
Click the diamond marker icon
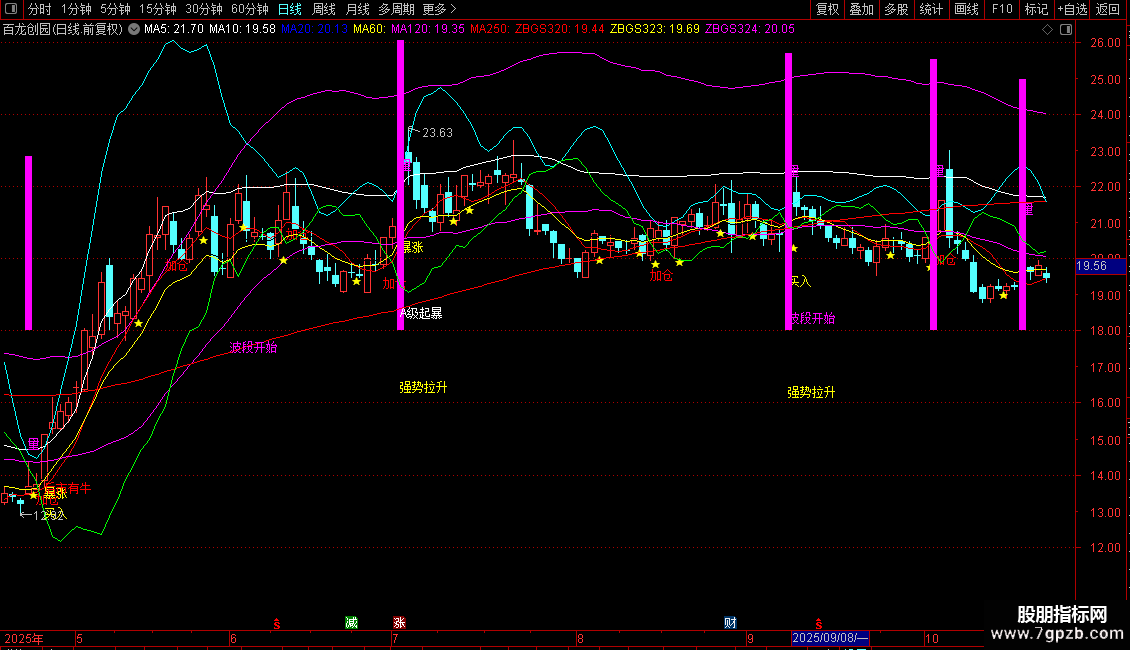pos(1048,30)
